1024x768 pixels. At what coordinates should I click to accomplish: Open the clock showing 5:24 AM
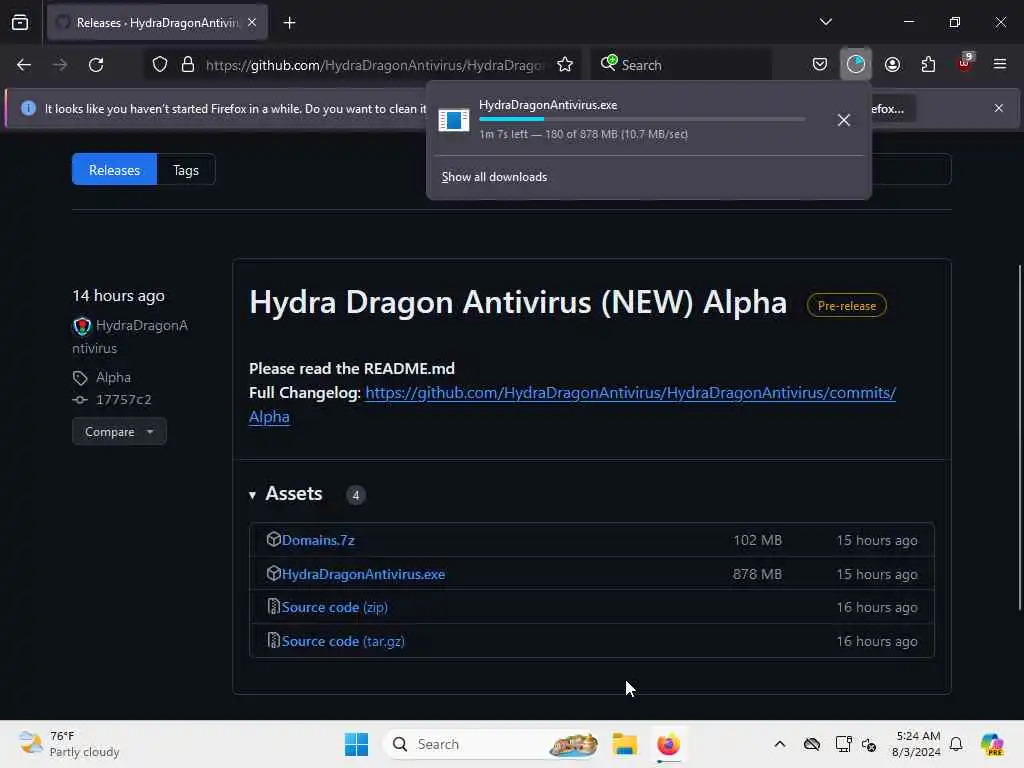tap(917, 744)
